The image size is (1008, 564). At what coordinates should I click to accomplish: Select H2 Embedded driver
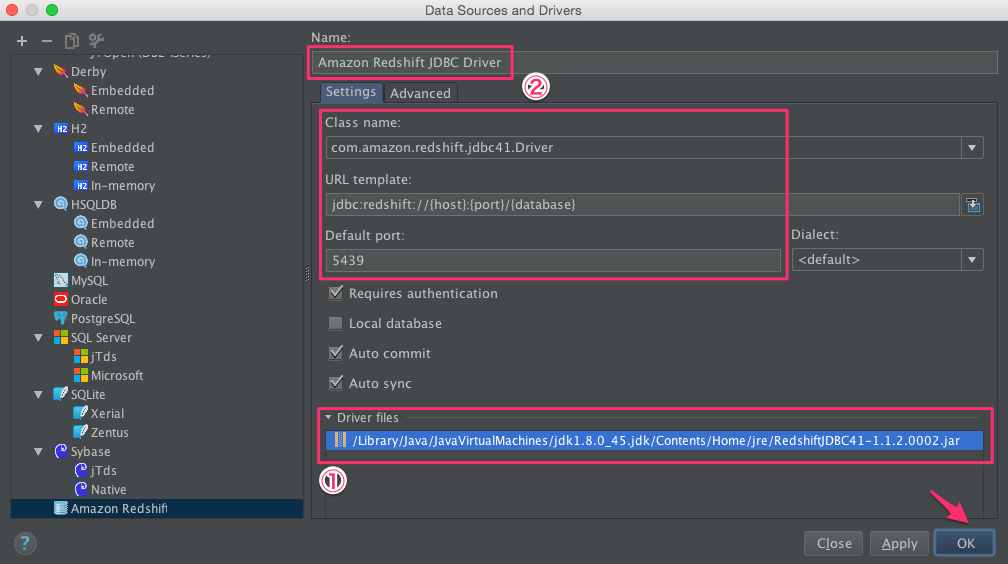tap(122, 147)
